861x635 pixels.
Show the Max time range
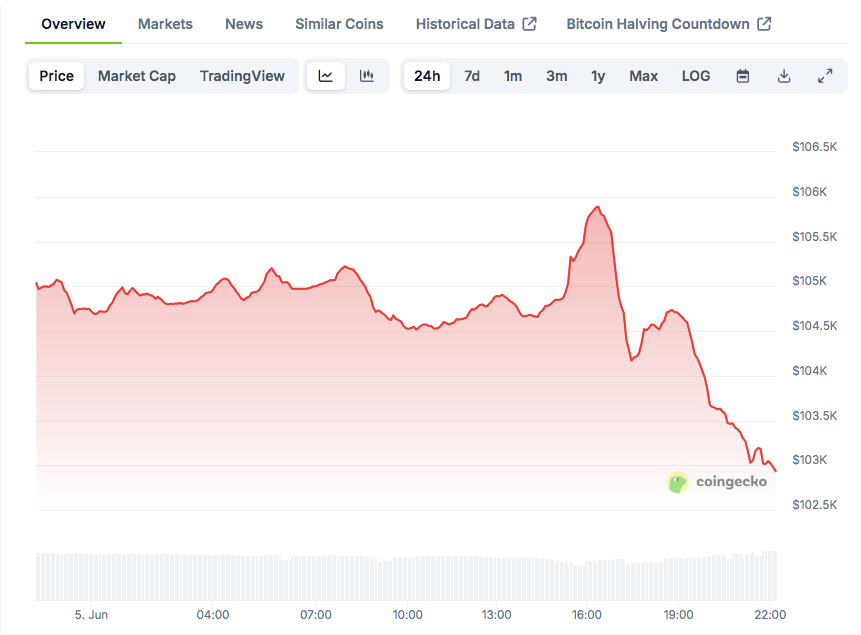pos(644,76)
